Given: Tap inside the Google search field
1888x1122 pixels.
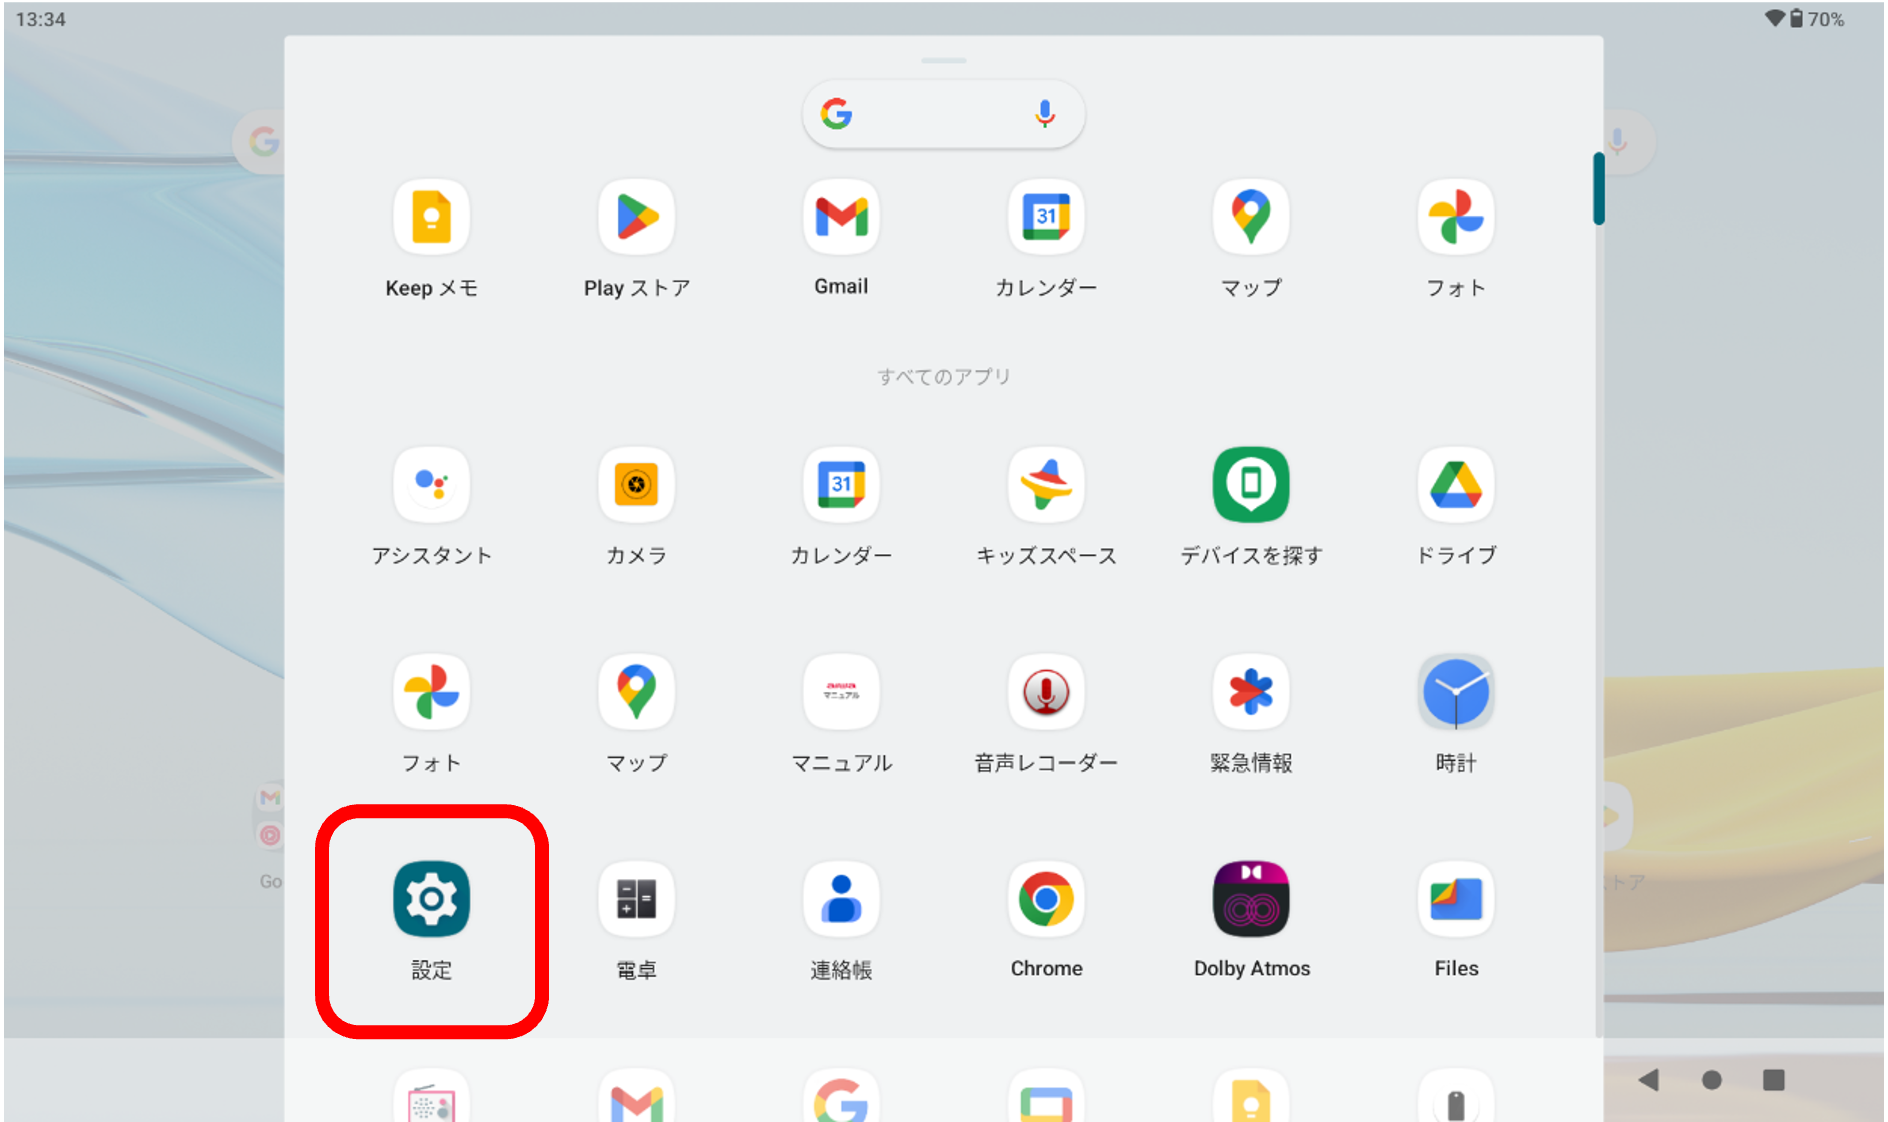Looking at the screenshot, I should coord(940,114).
